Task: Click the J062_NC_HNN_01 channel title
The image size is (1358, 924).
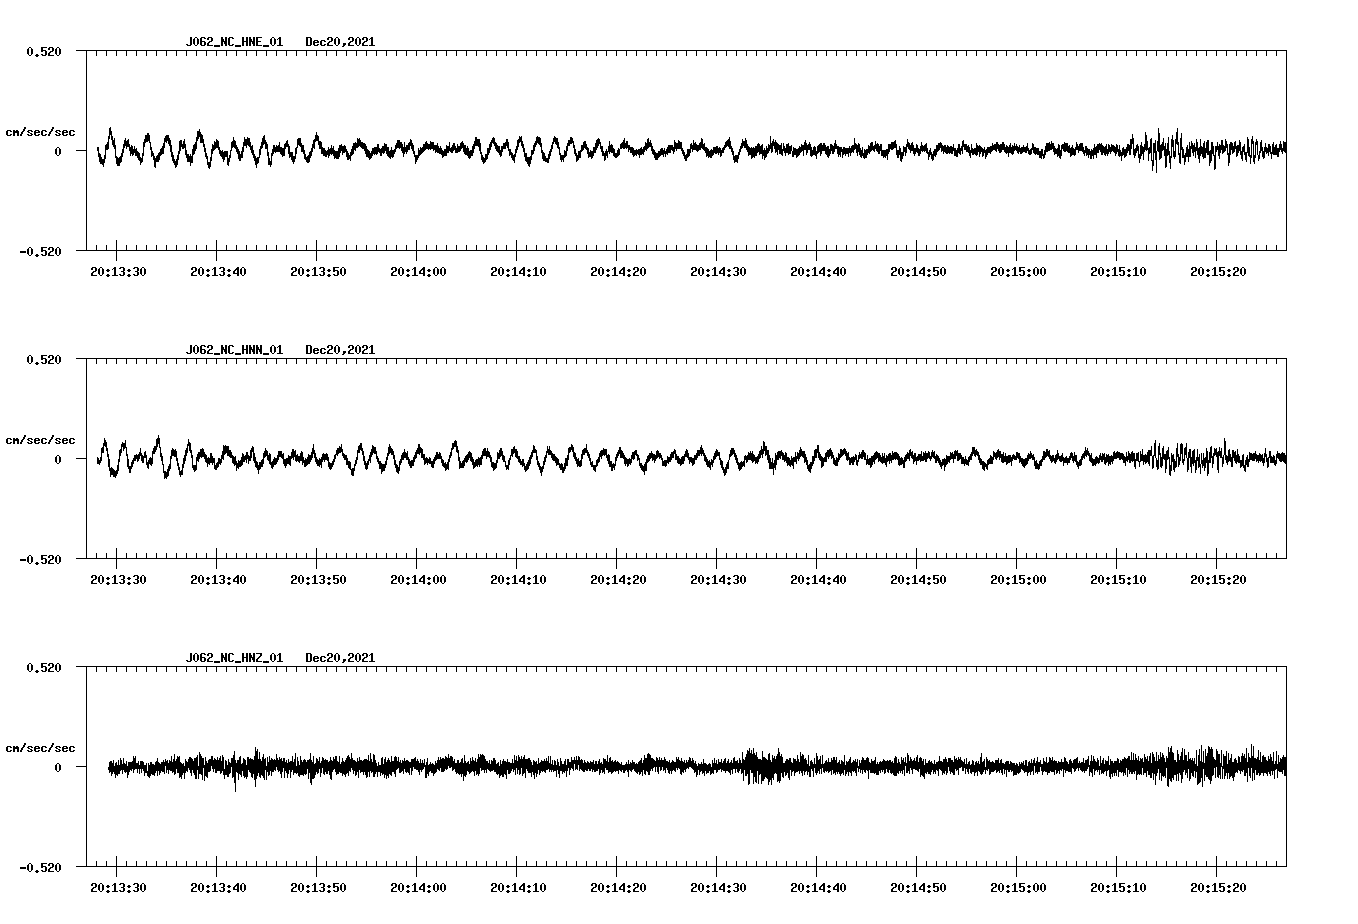Action: [x=234, y=350]
